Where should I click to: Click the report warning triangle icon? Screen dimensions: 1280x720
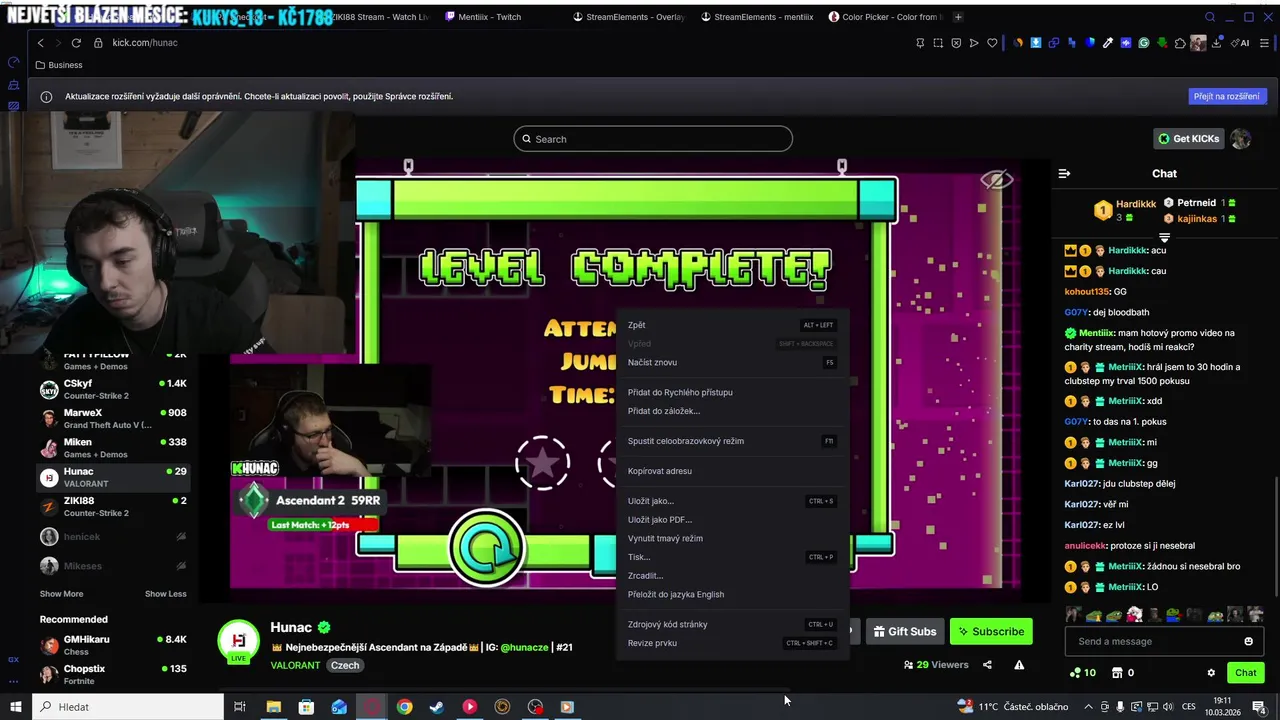coord(1019,665)
